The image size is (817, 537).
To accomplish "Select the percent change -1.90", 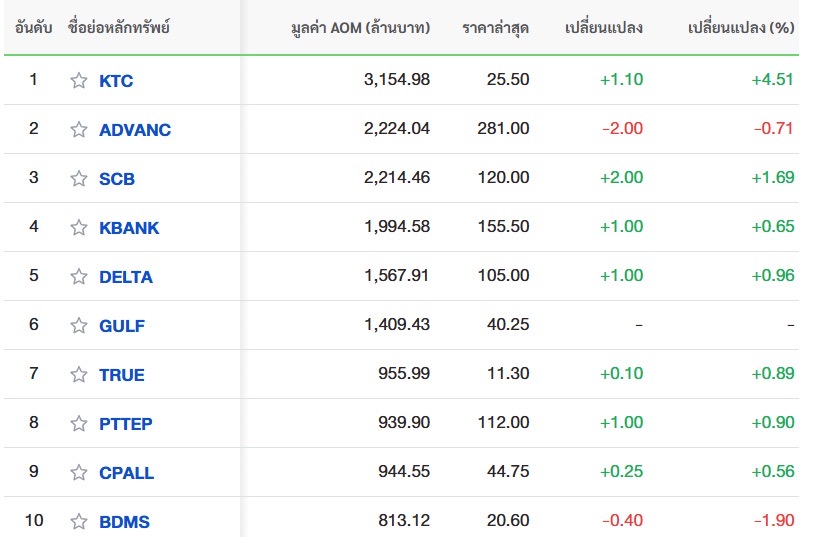I will 774,520.
